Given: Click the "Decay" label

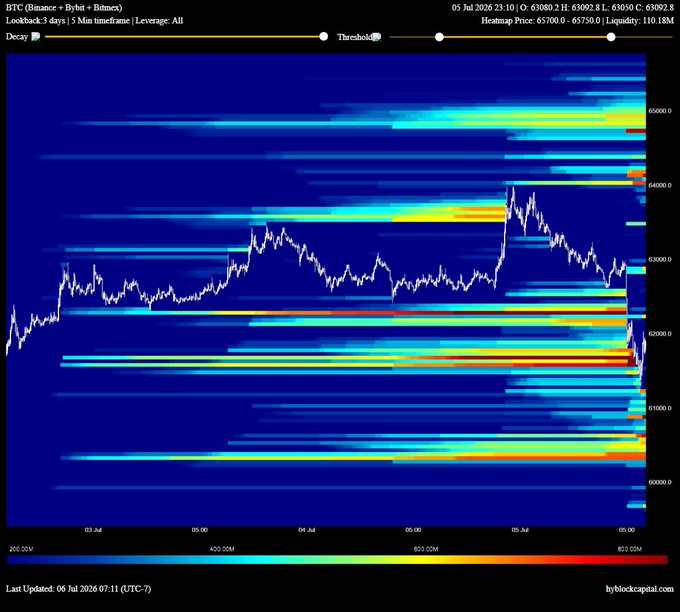Looking at the screenshot, I should point(17,36).
